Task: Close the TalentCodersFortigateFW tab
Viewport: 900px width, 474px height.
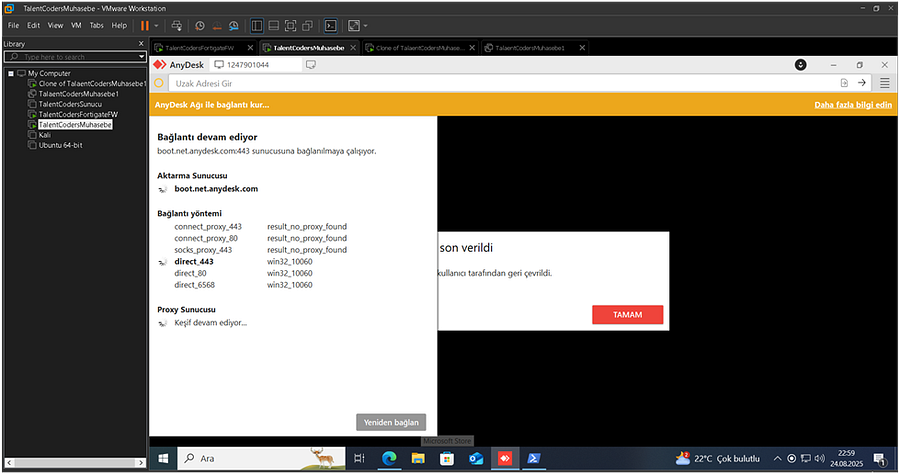Action: coord(250,48)
